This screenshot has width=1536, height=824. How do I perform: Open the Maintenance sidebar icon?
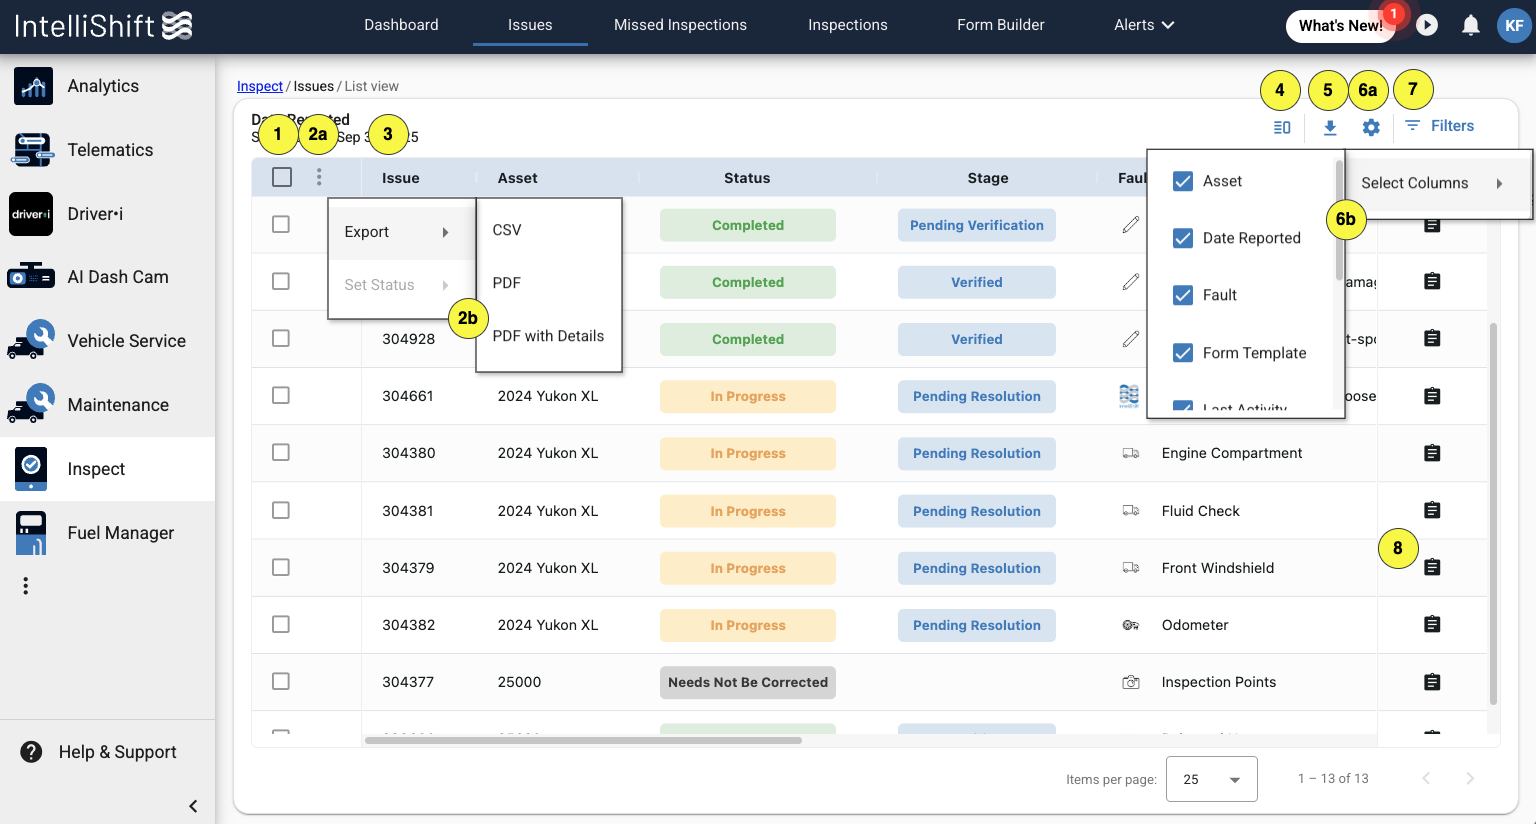coord(31,405)
